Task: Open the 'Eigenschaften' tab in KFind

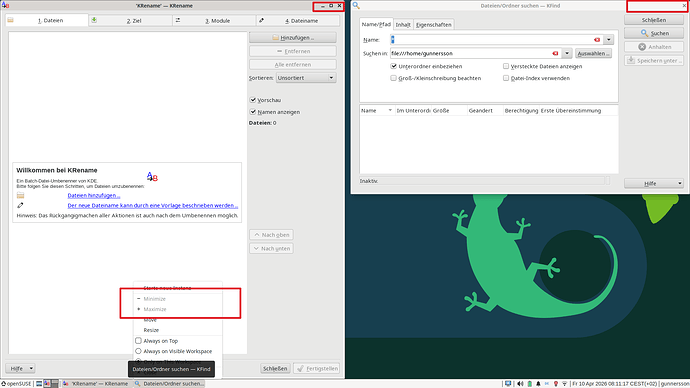Action: point(434,25)
